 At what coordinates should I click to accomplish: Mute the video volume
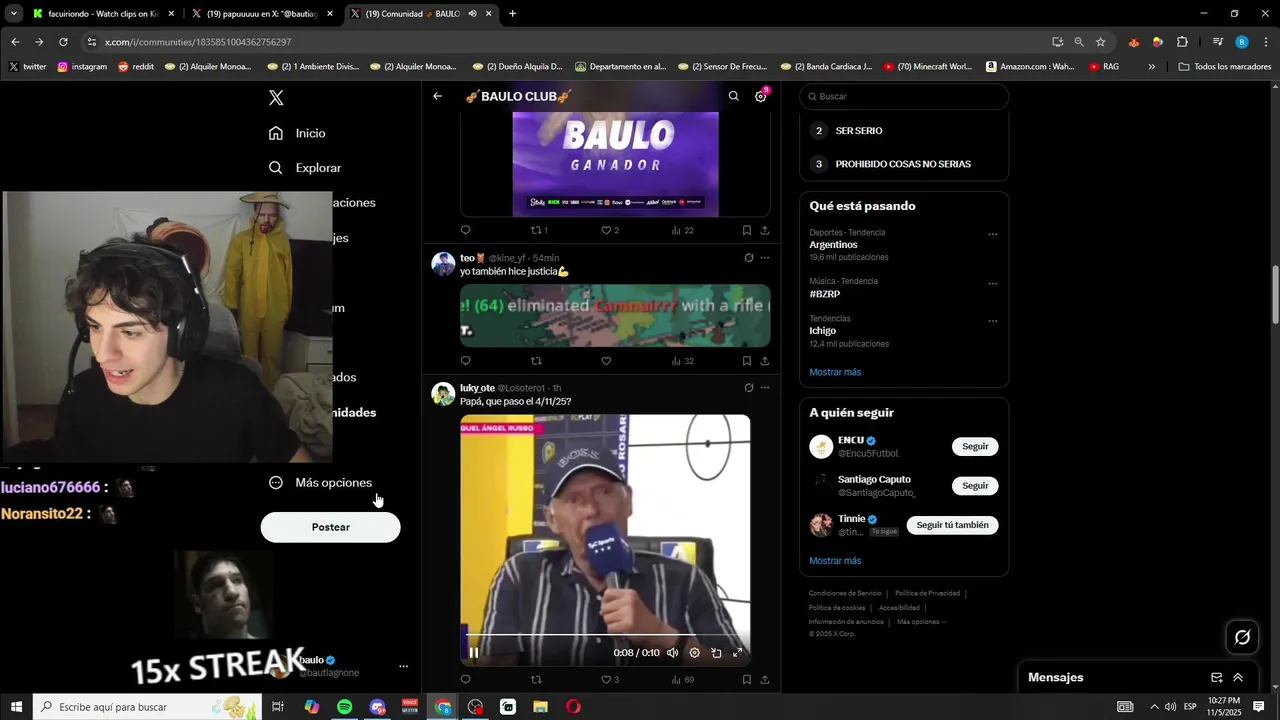click(x=672, y=653)
